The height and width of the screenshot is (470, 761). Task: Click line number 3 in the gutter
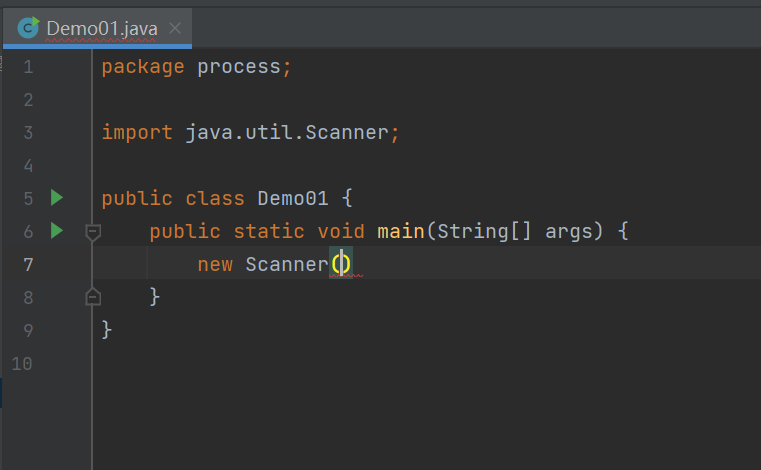(x=27, y=132)
